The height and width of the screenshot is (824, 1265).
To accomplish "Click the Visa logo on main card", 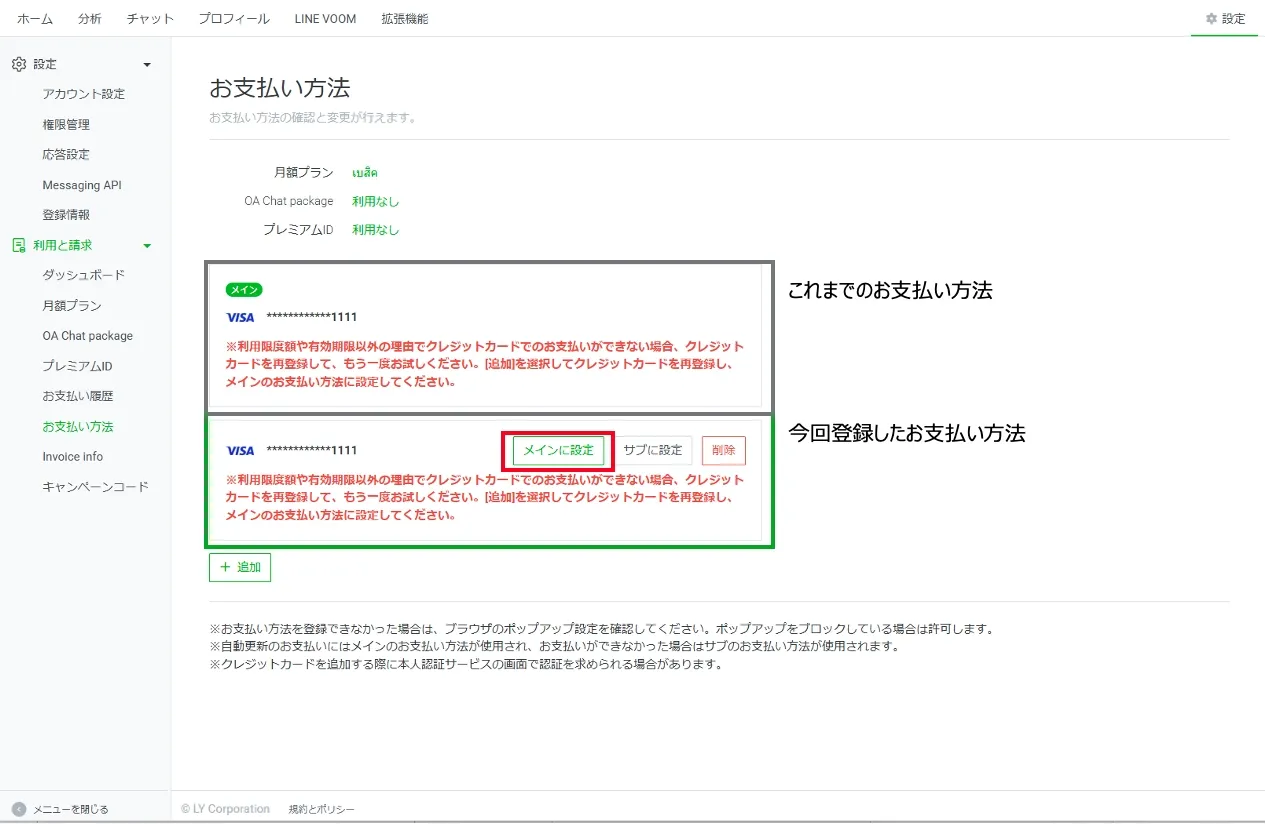I will pos(240,317).
